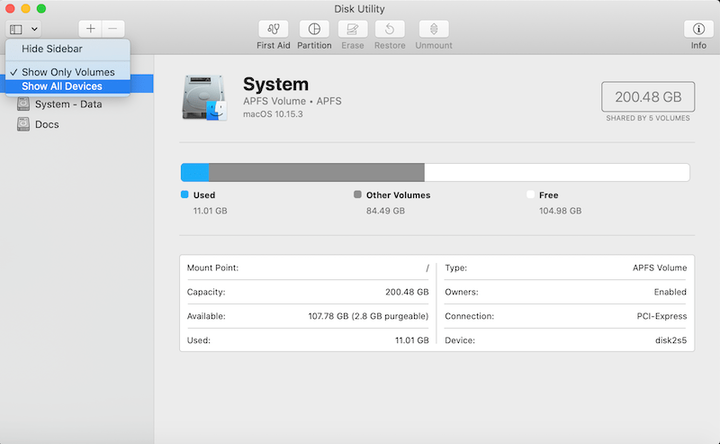Click the add volume plus button
This screenshot has width=720, height=444.
coord(90,29)
